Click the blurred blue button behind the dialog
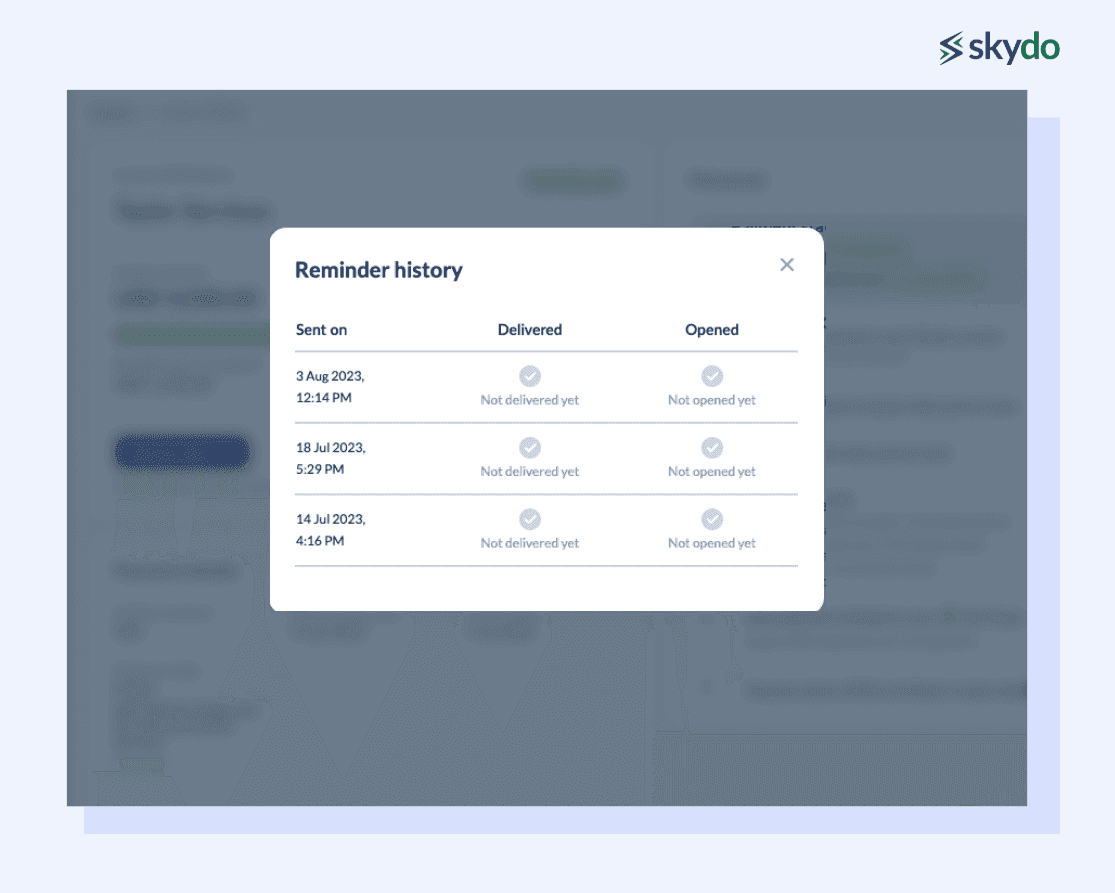 point(182,453)
